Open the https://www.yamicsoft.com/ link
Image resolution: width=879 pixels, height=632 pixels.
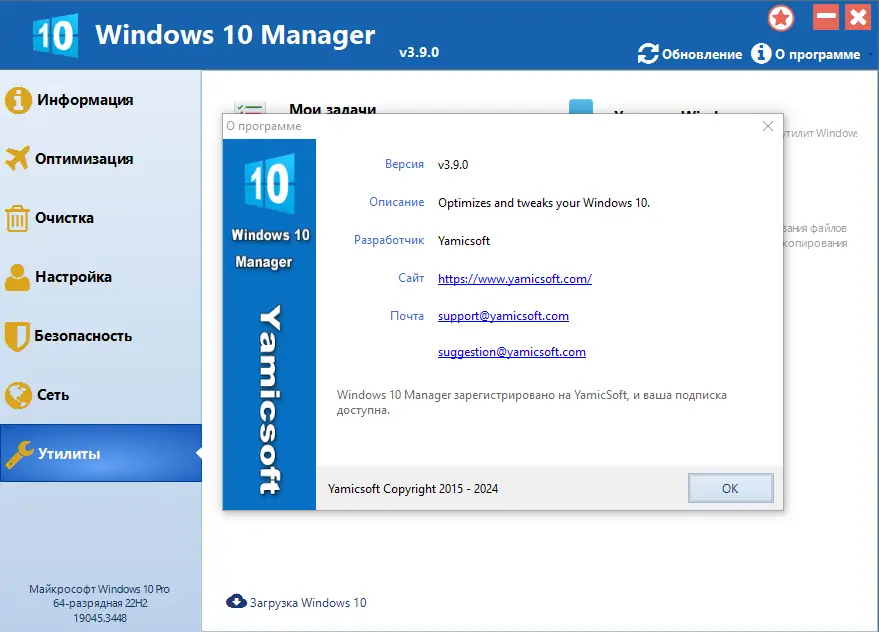(x=515, y=279)
